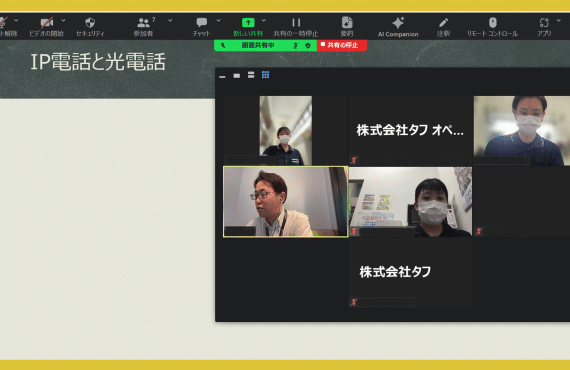Expand the new share options chevron
The height and width of the screenshot is (370, 570).
[x=264, y=20]
